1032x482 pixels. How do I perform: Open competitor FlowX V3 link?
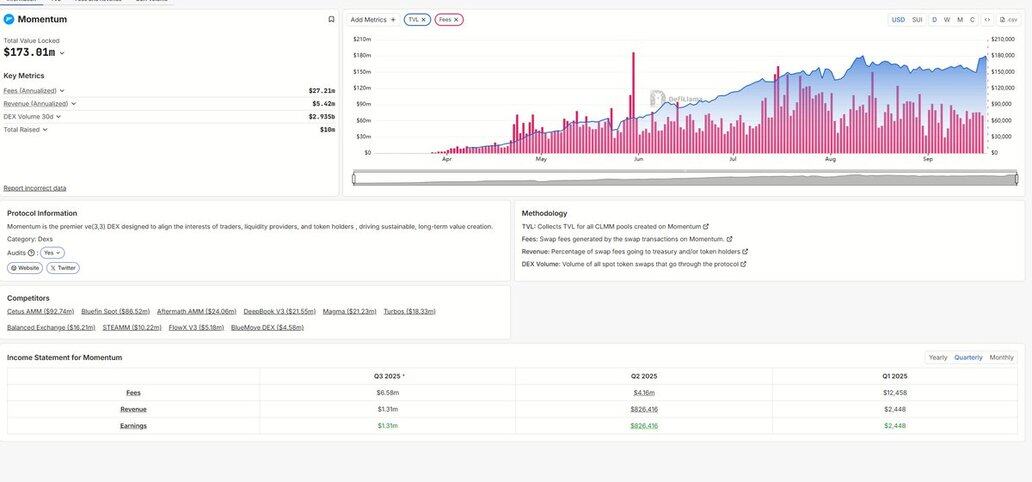click(197, 327)
